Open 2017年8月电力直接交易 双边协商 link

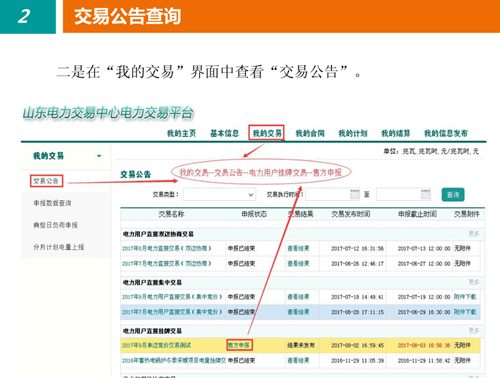(x=166, y=248)
